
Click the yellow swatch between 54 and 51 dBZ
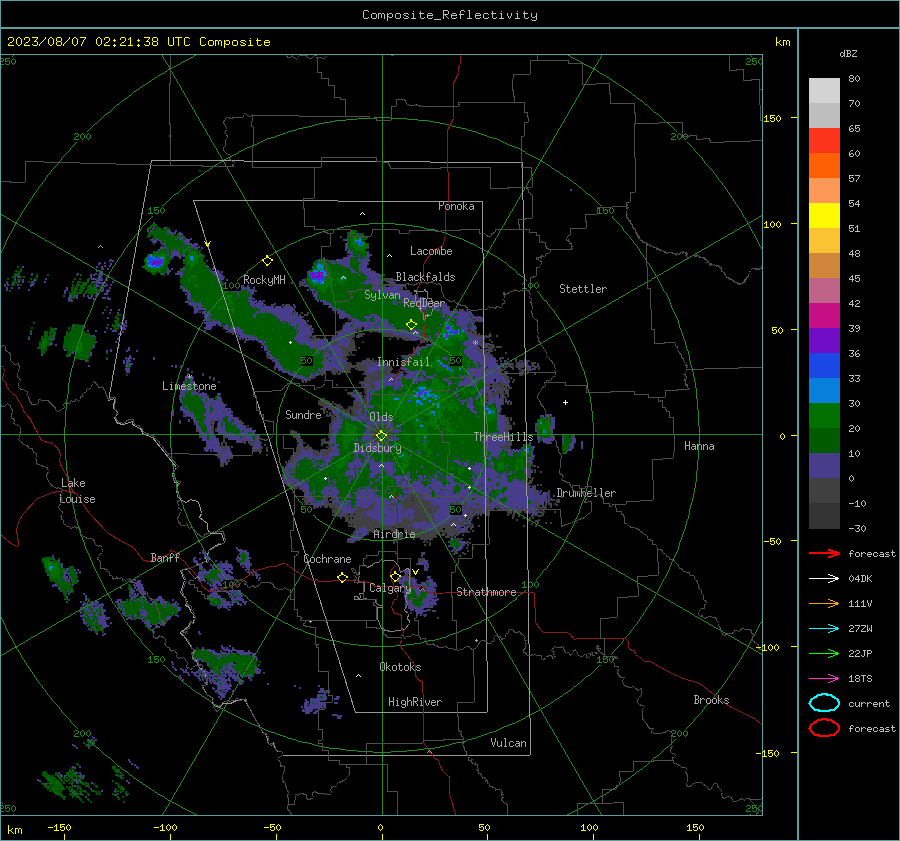point(824,215)
